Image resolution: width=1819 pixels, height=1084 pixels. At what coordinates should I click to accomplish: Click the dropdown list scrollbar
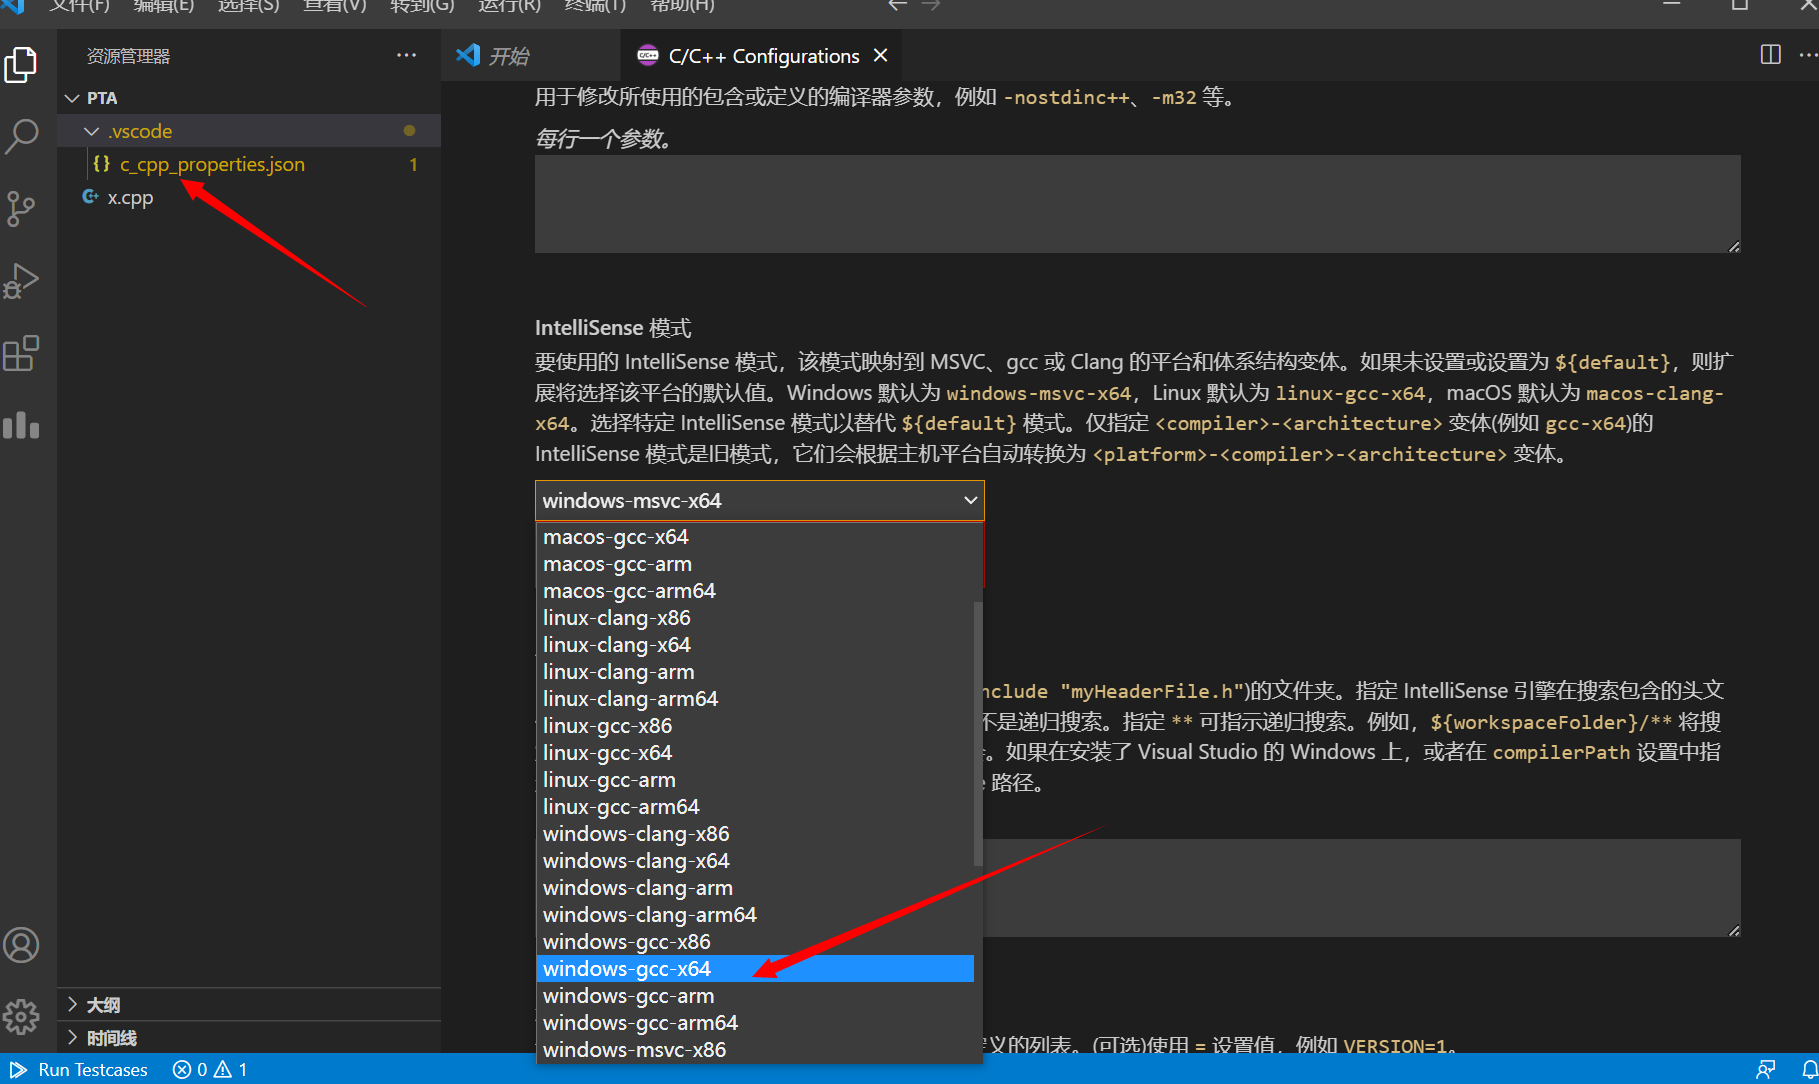(978, 733)
